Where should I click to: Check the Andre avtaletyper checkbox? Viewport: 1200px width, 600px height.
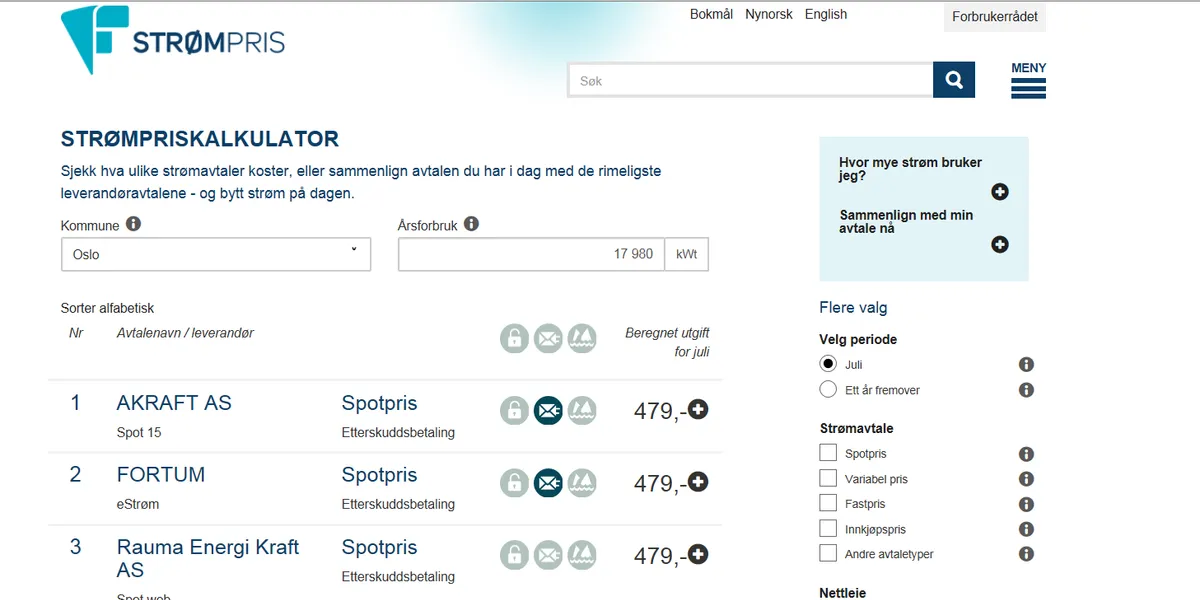pos(828,553)
